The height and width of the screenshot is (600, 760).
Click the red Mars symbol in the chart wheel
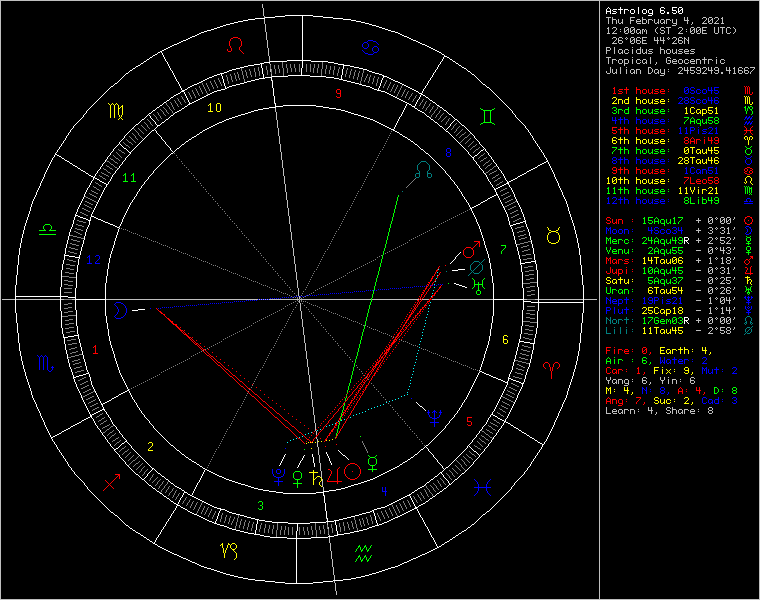point(471,249)
